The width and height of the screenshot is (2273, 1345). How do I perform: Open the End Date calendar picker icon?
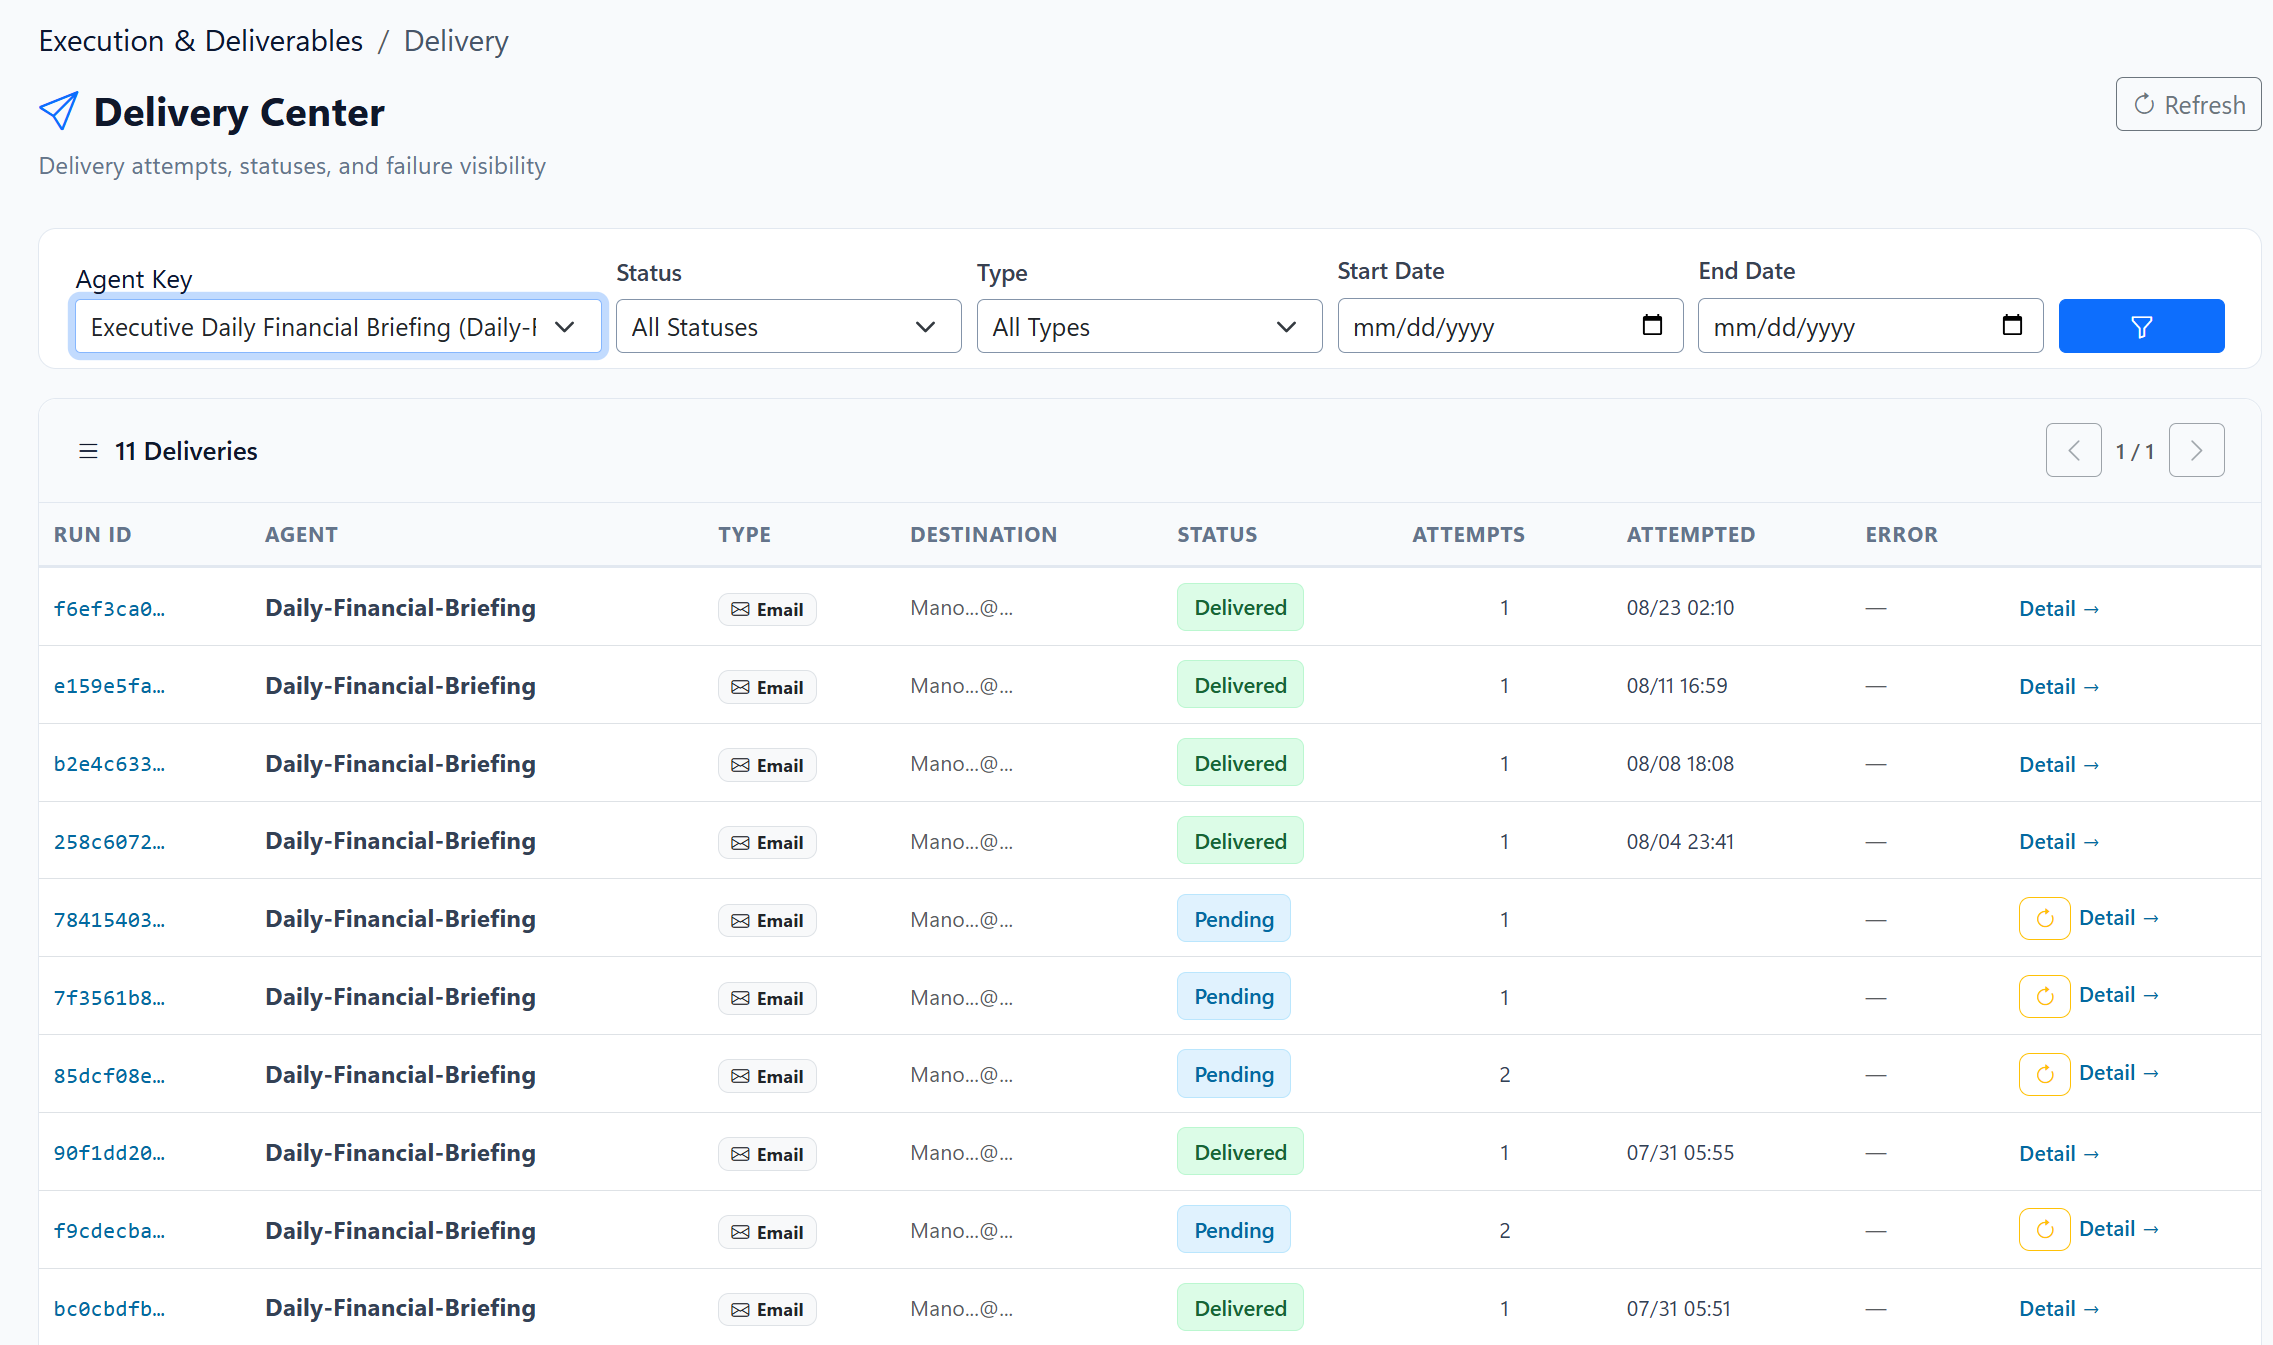[x=2012, y=325]
